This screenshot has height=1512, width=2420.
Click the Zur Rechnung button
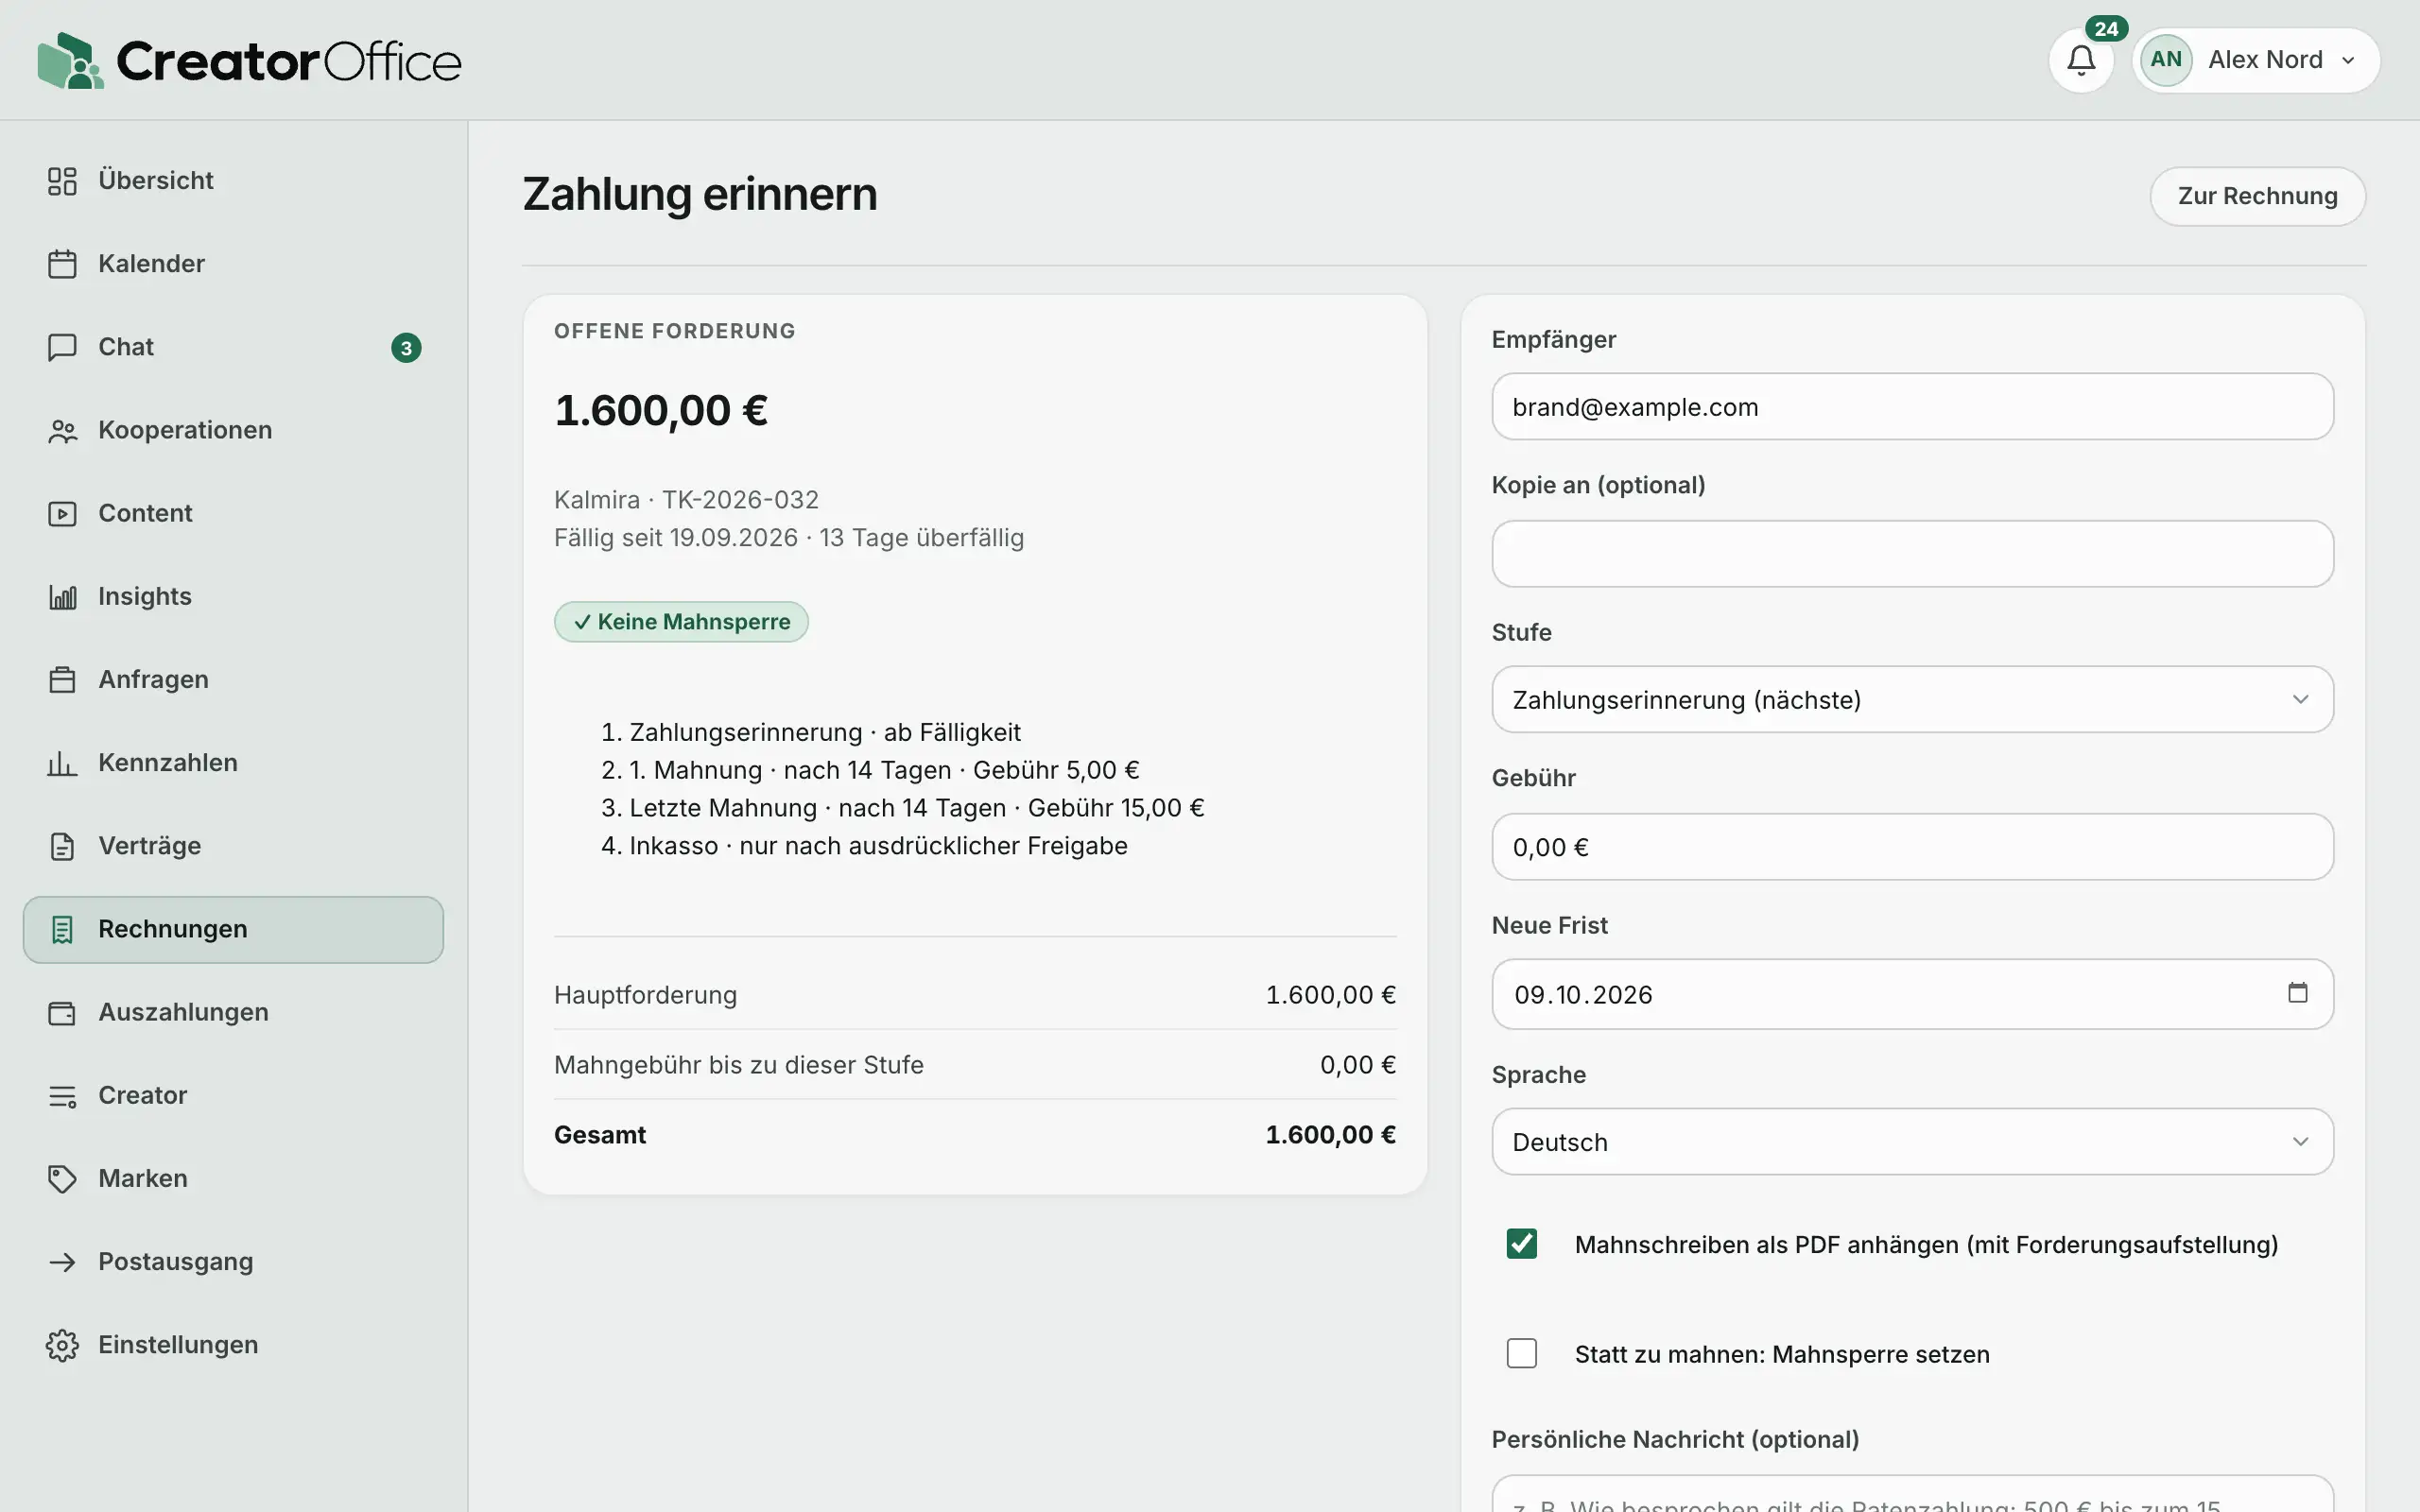point(2257,196)
